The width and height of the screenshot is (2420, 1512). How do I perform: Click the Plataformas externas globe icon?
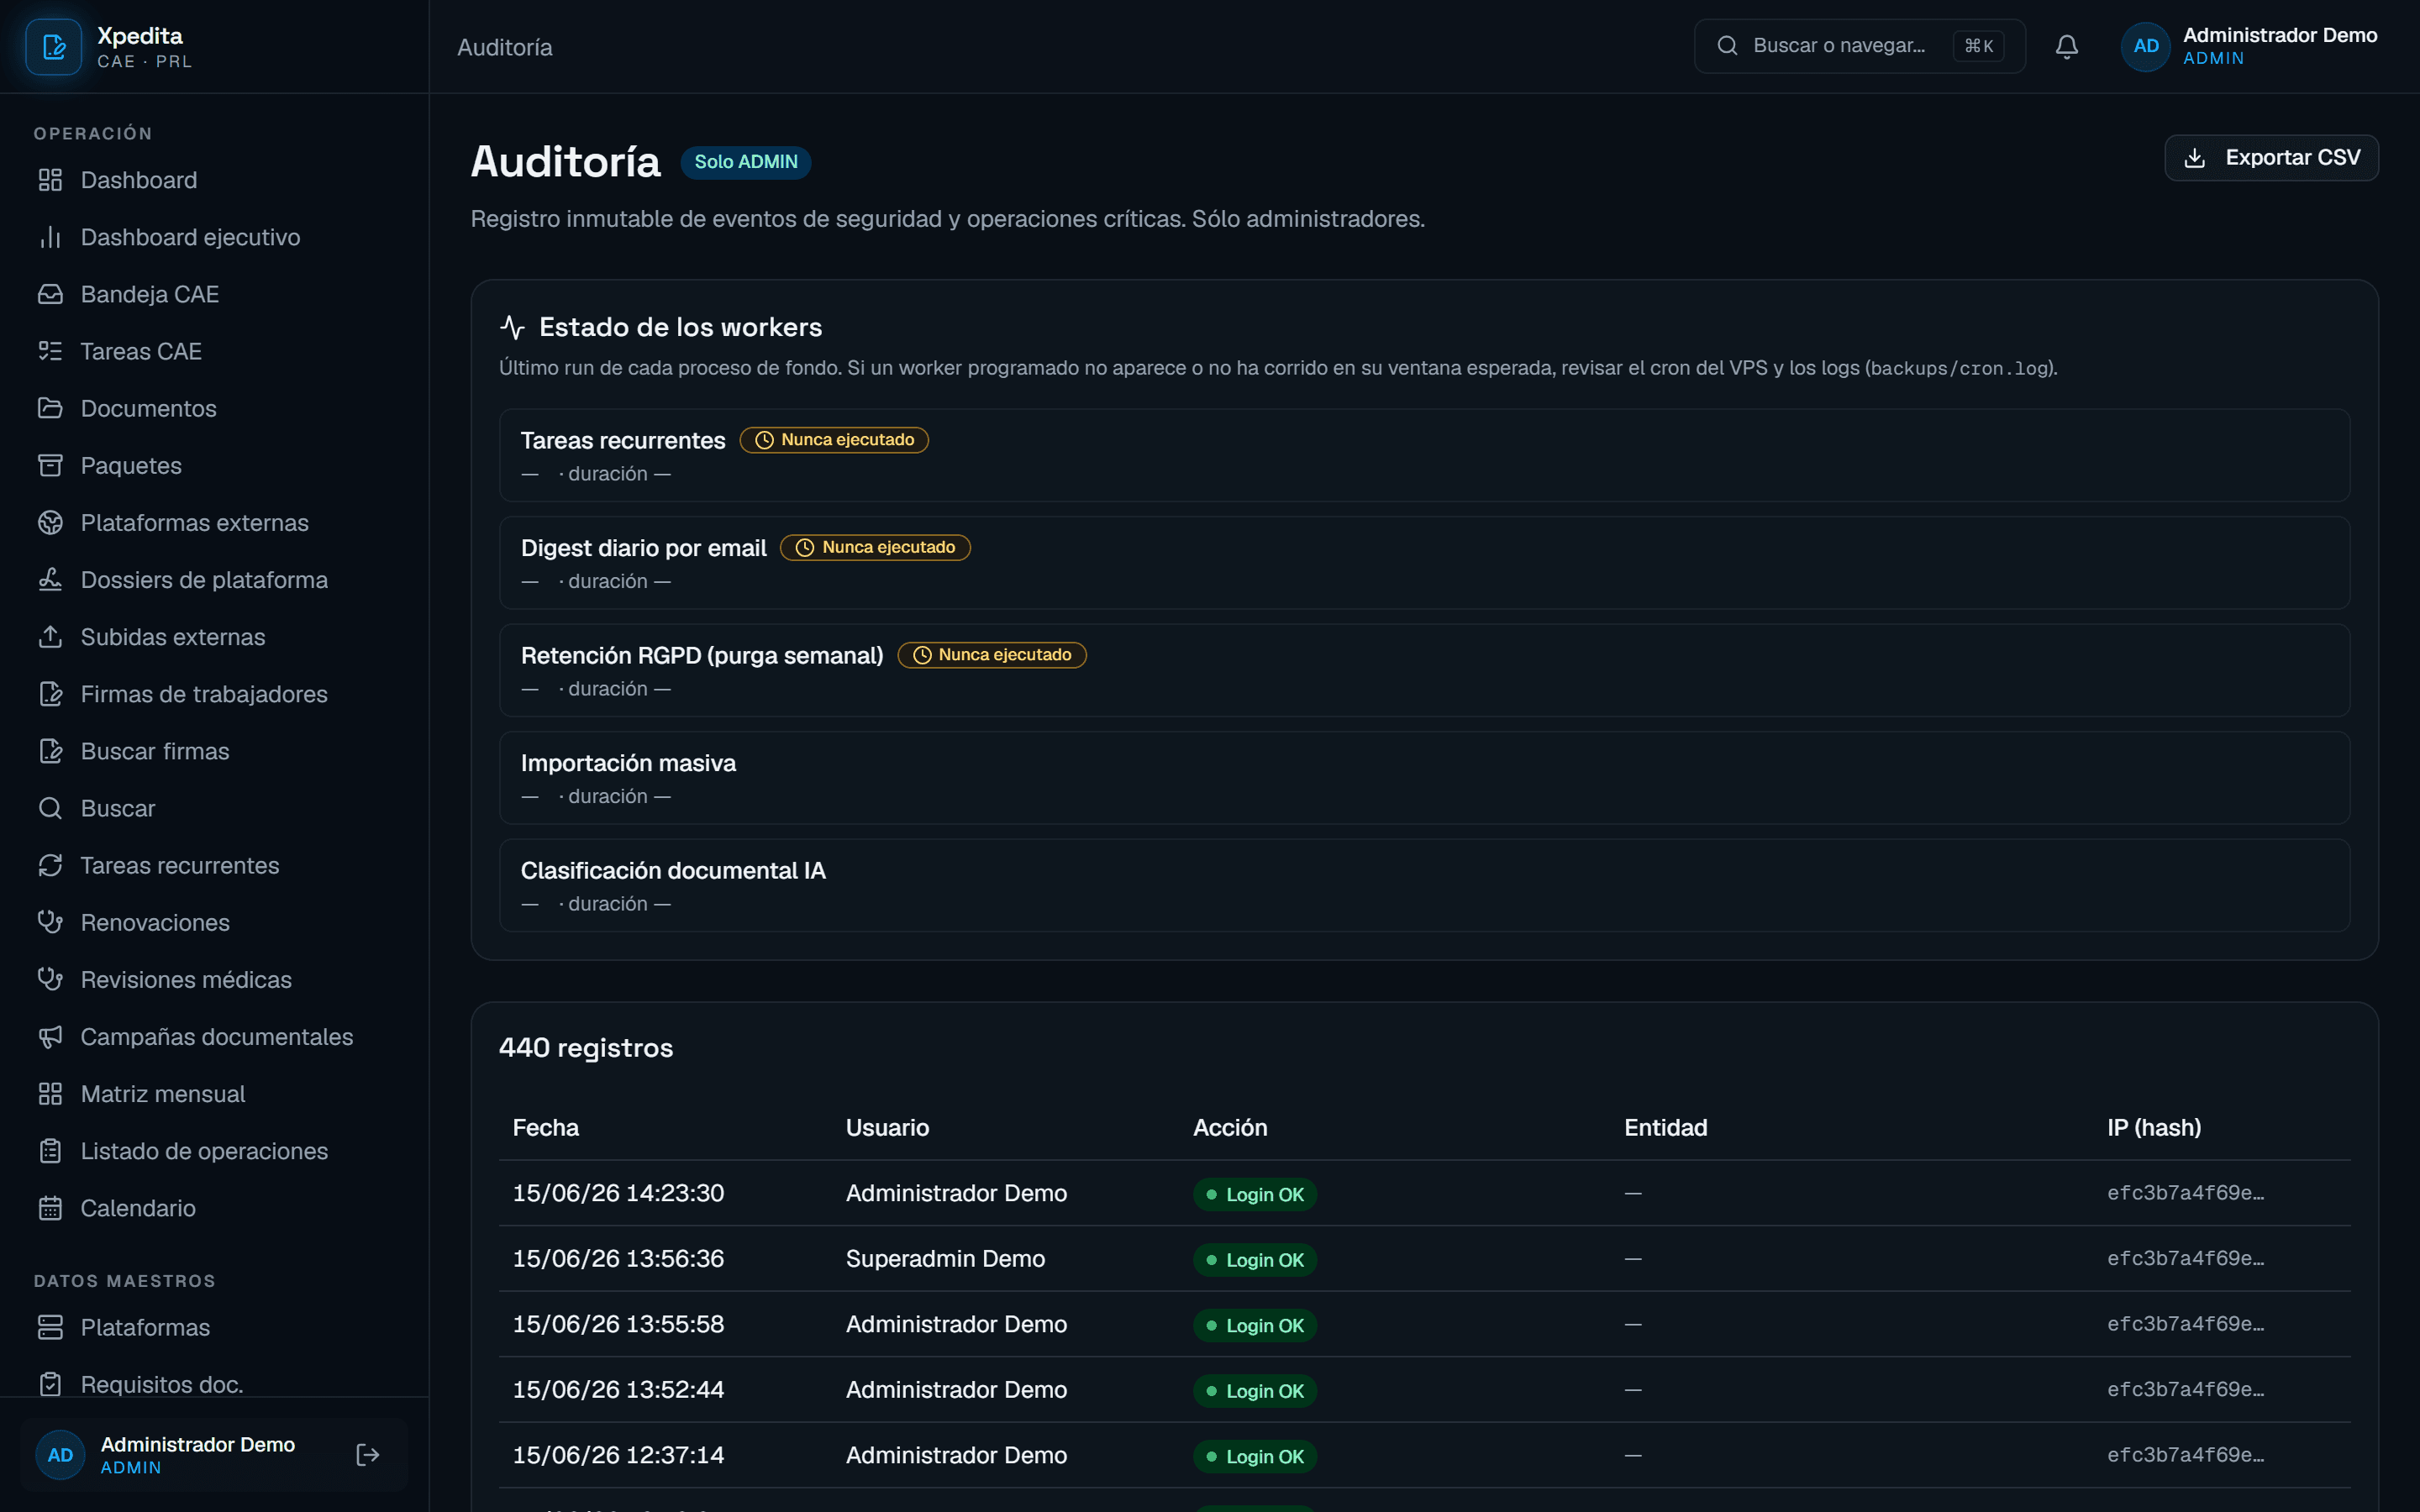click(50, 522)
